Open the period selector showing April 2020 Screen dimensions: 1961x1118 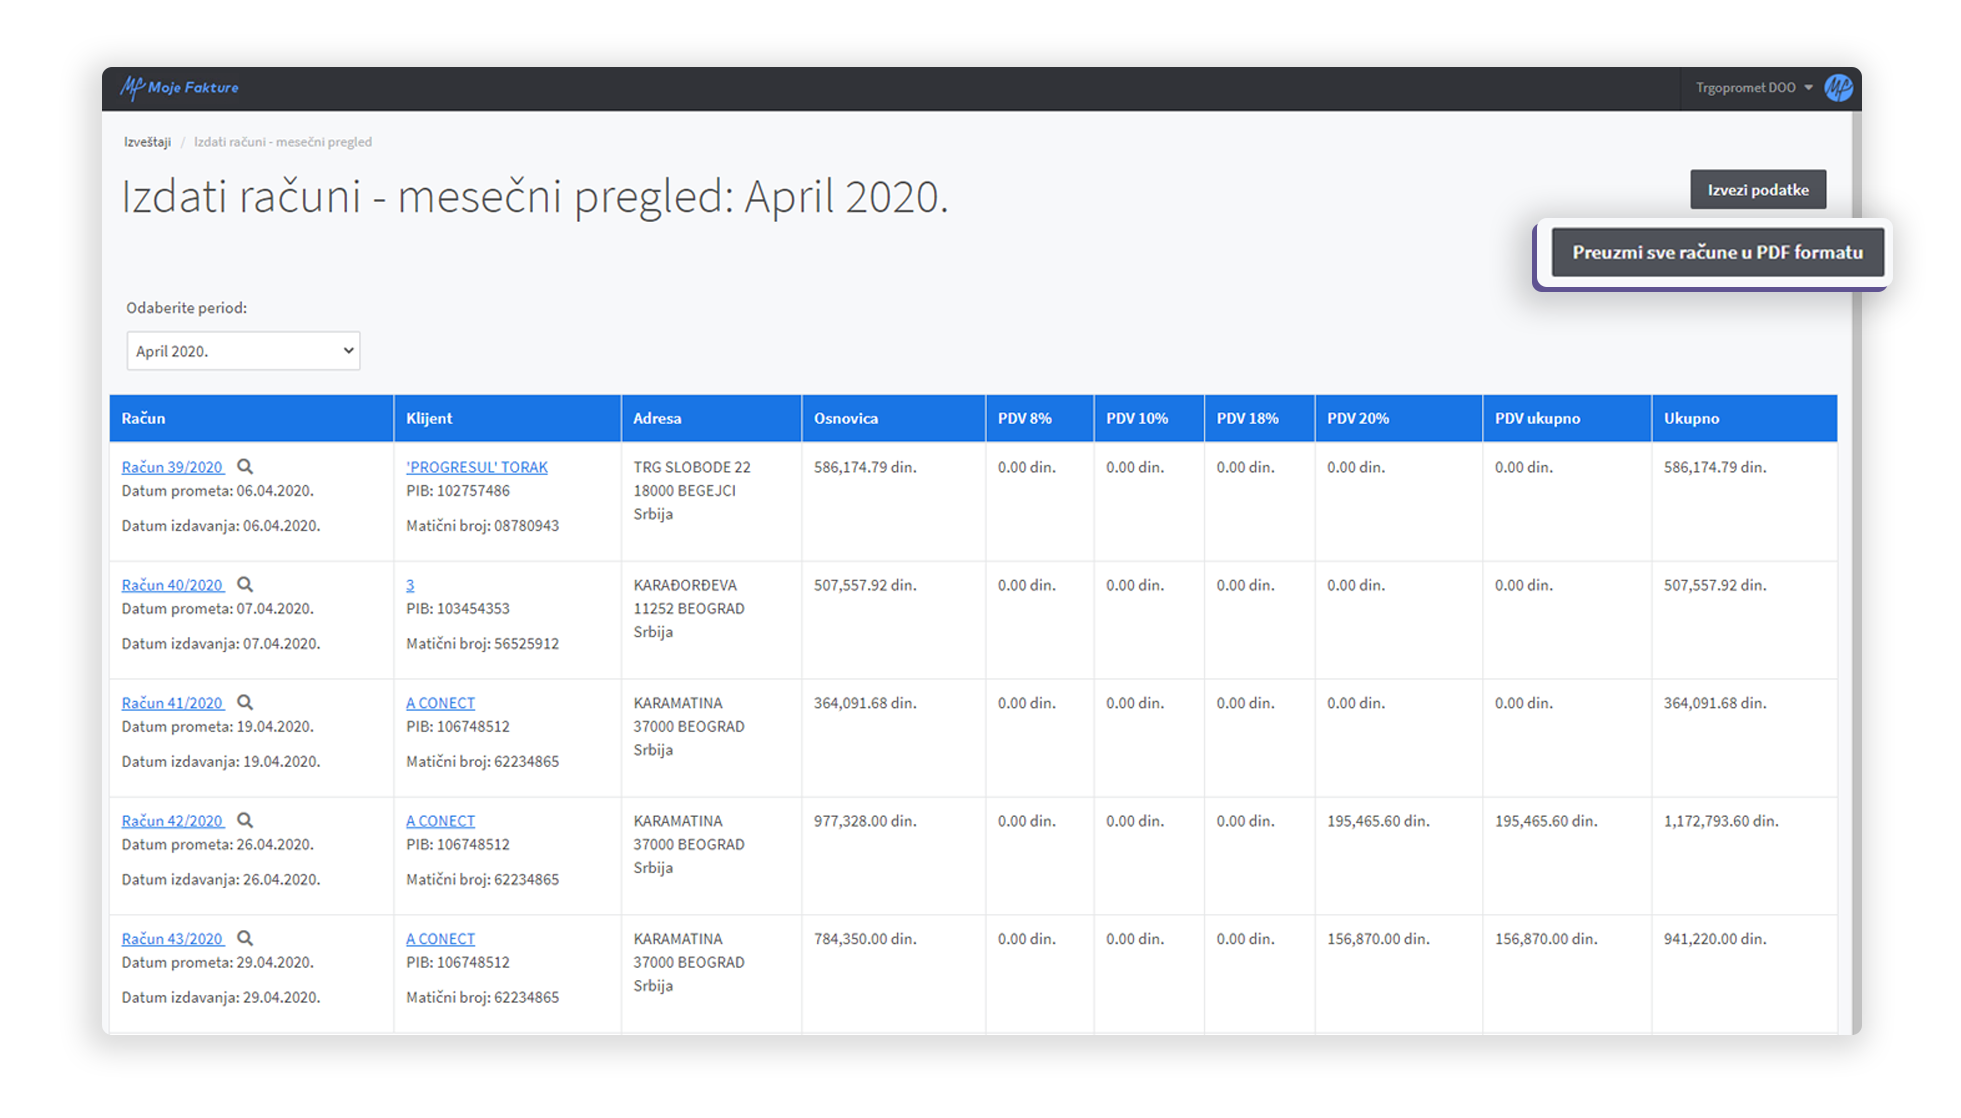tap(243, 351)
